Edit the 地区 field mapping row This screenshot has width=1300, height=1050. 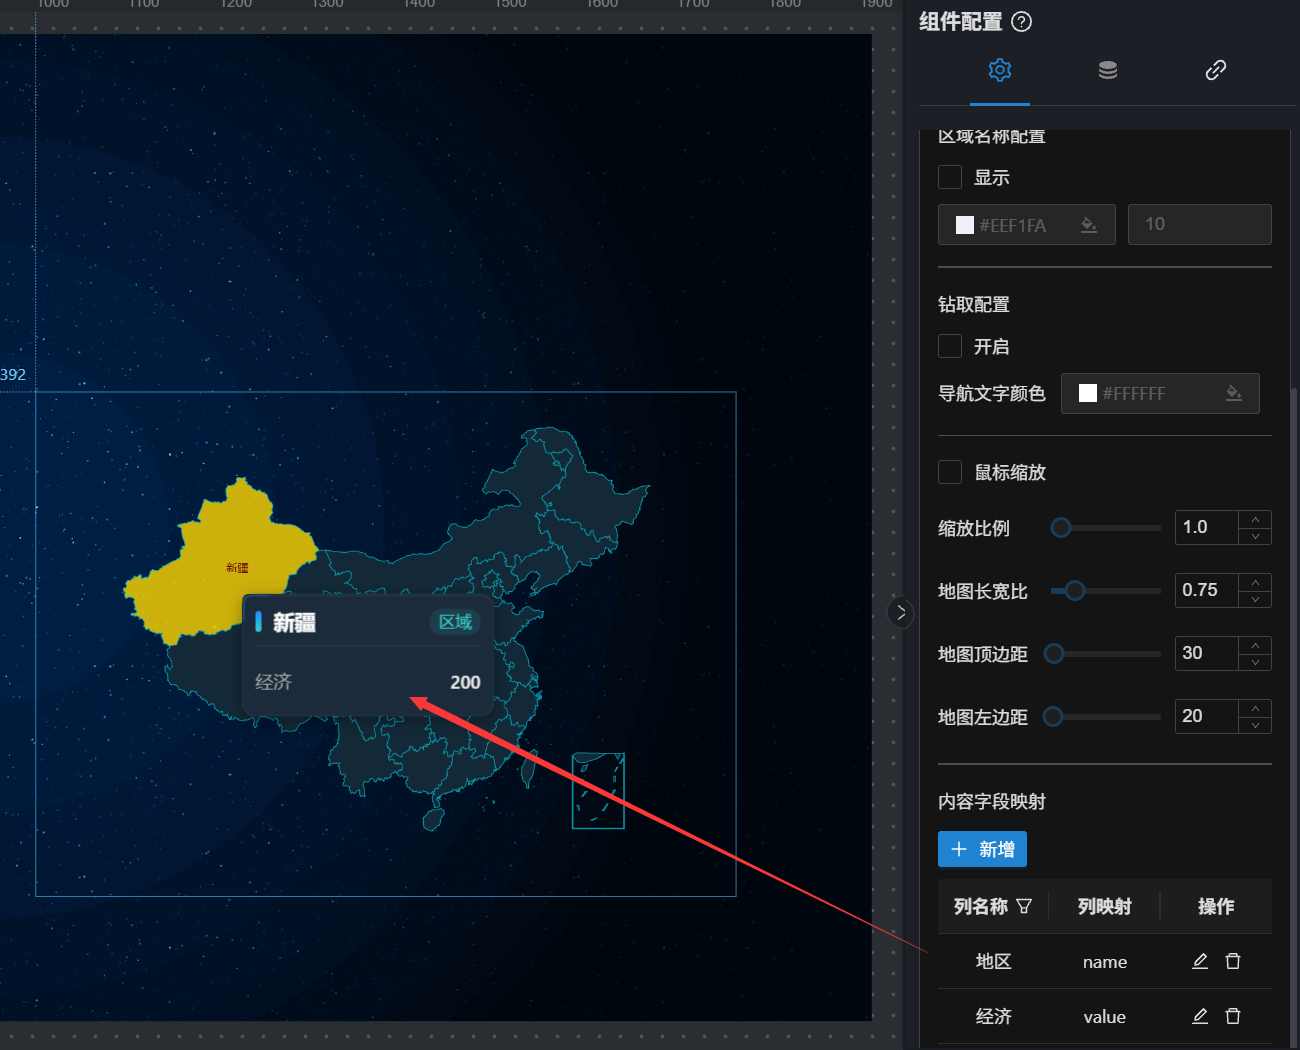(x=1200, y=961)
